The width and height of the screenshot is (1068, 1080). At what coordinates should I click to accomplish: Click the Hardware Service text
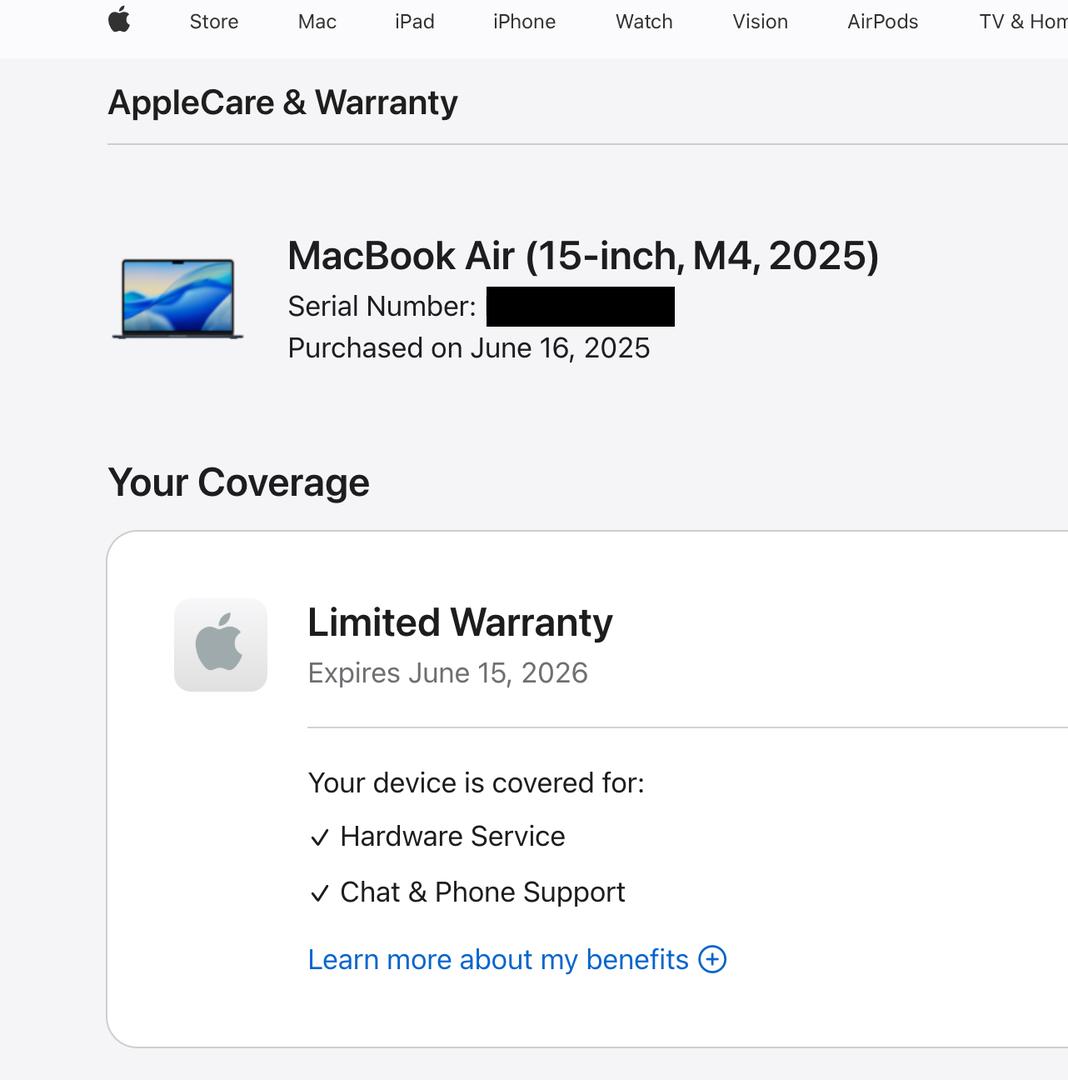(452, 836)
